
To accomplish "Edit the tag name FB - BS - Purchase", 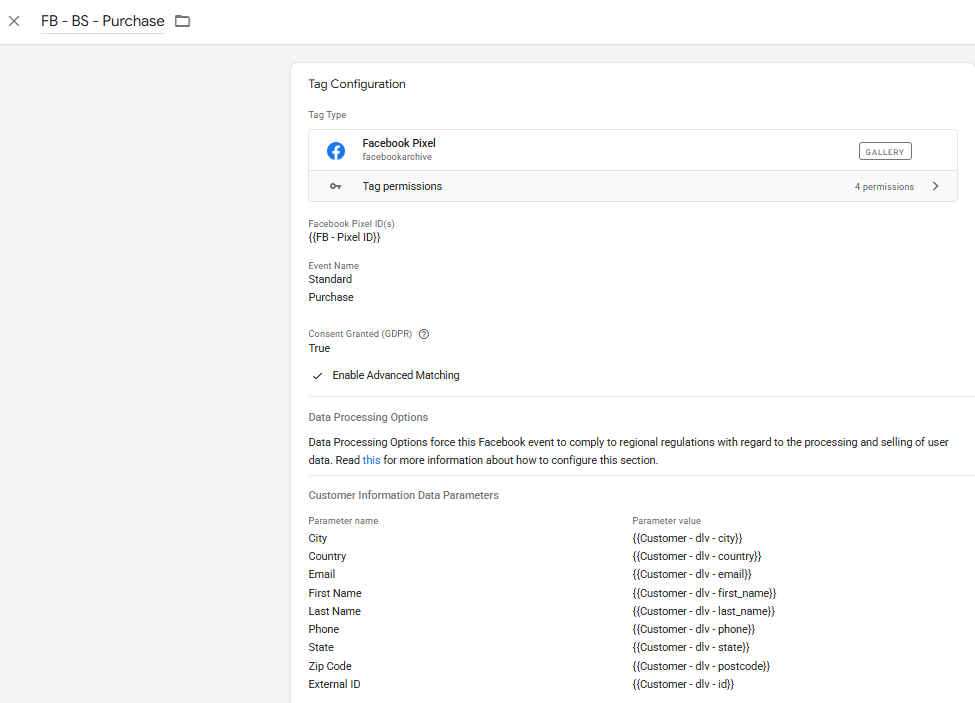I will pyautogui.click(x=102, y=21).
